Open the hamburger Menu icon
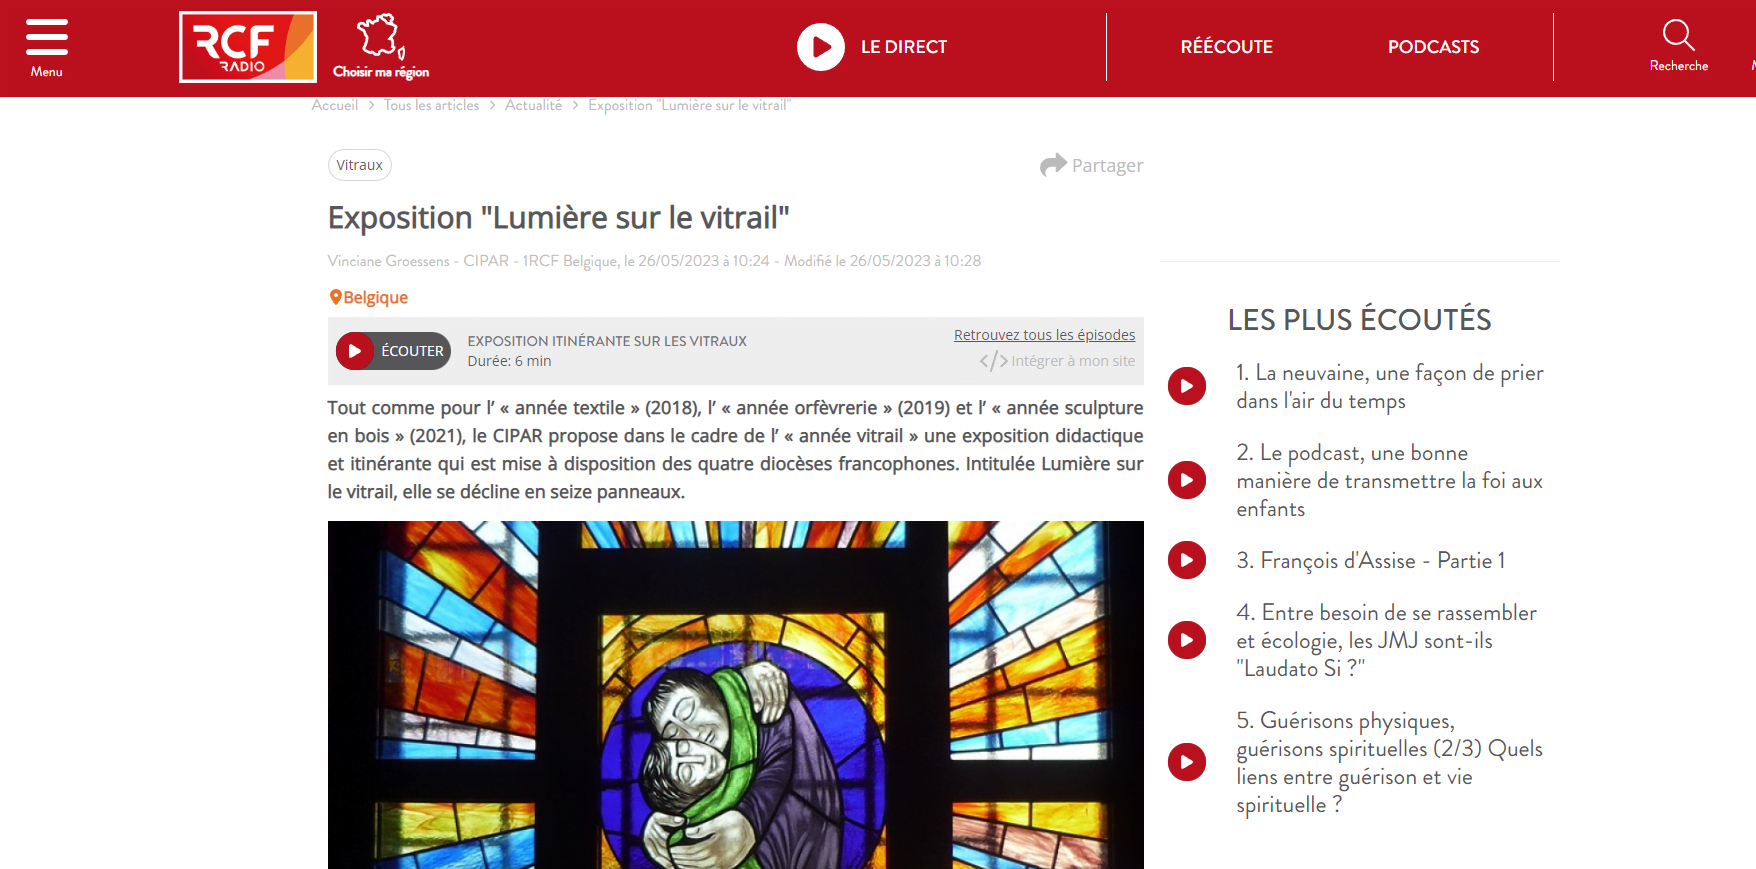The image size is (1756, 869). tap(46, 37)
